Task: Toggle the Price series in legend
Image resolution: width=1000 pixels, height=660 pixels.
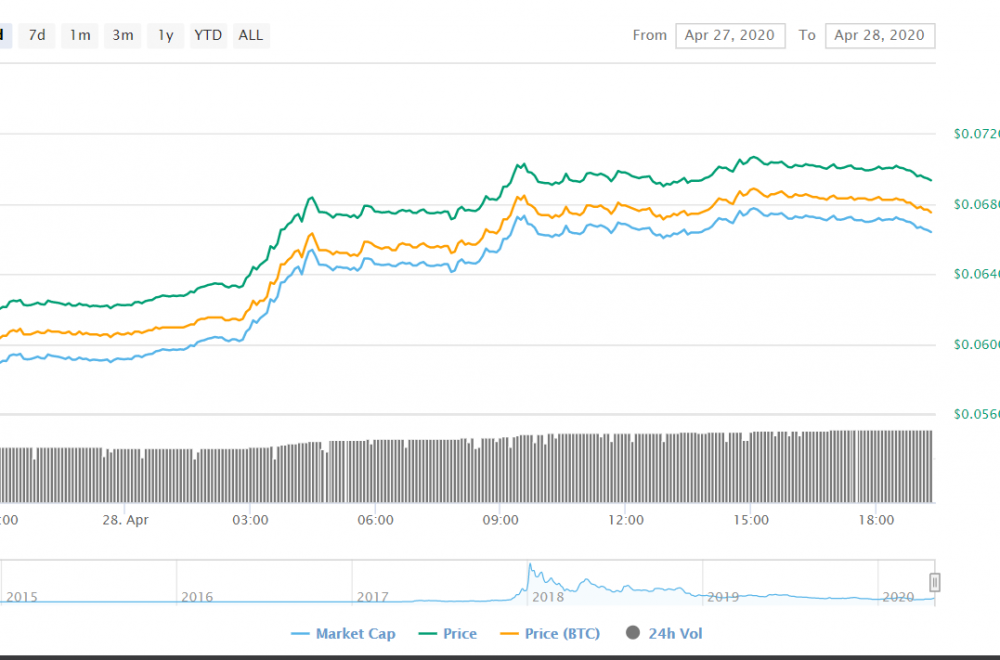Action: pyautogui.click(x=448, y=634)
